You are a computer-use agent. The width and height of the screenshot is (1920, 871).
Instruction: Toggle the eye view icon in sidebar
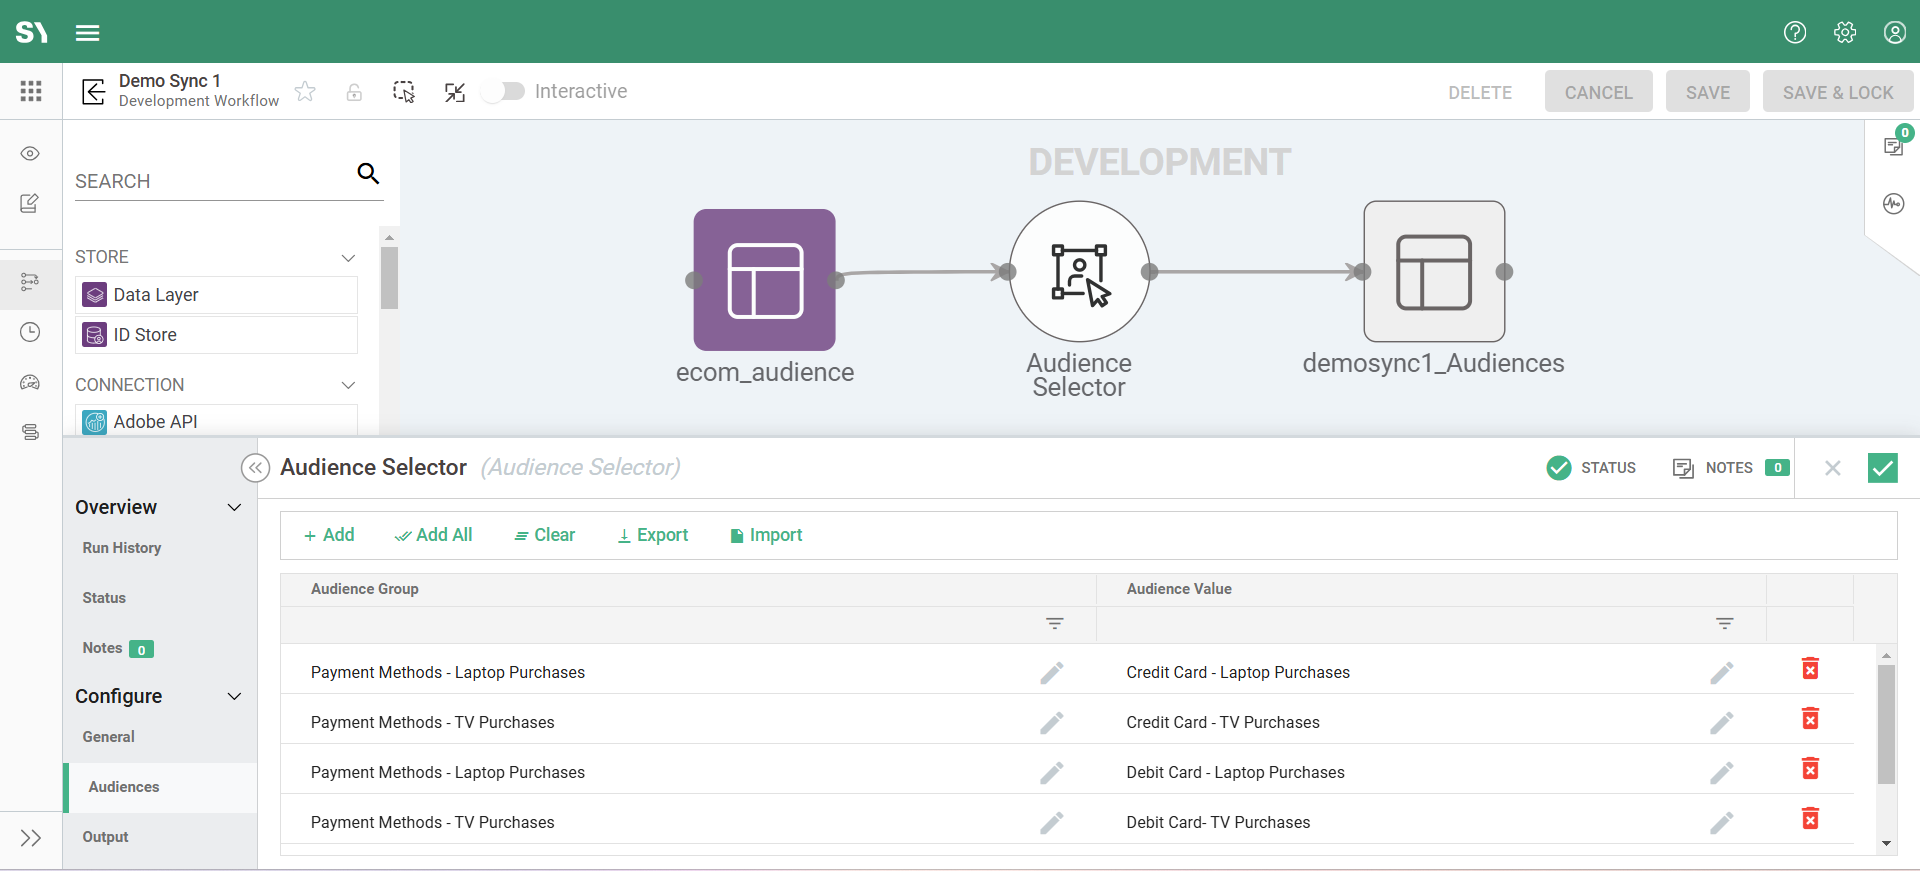(30, 154)
